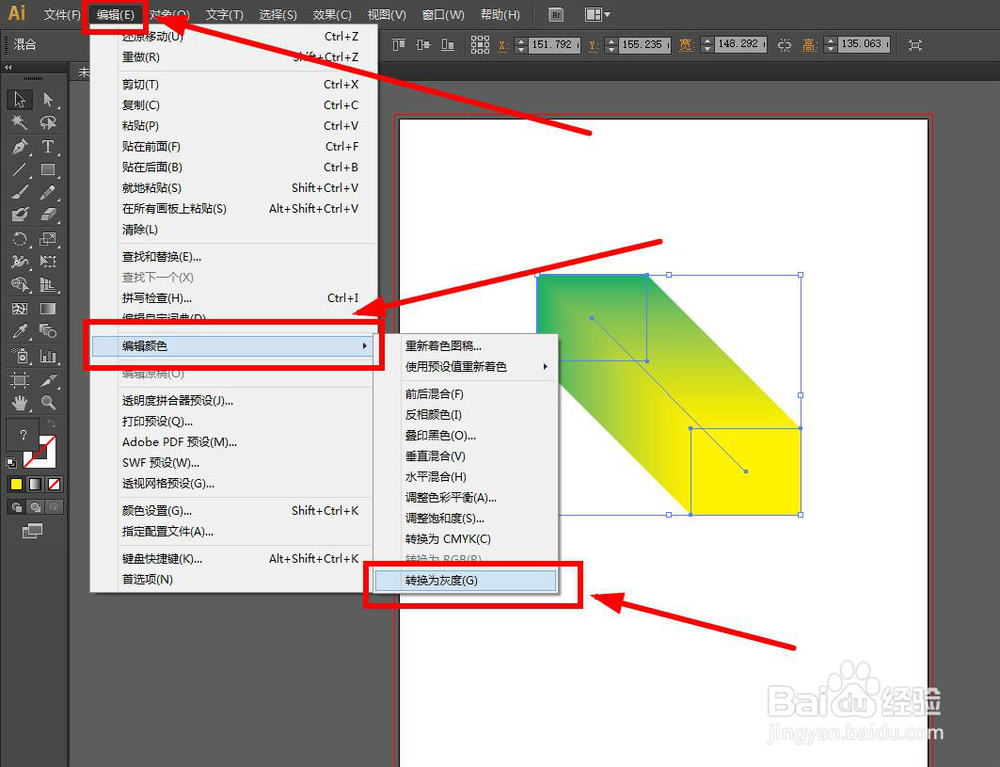Select the Paintbrush tool
1000x767 pixels.
[x=18, y=192]
